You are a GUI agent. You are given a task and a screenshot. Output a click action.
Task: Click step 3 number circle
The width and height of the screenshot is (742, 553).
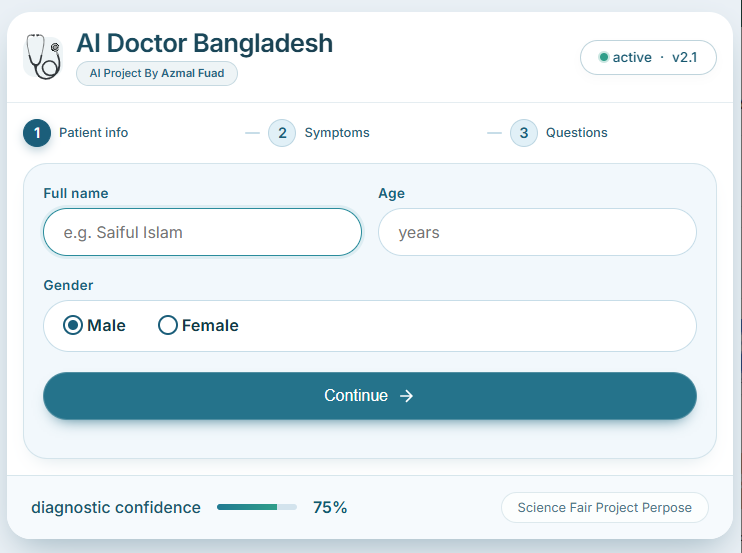click(x=524, y=133)
